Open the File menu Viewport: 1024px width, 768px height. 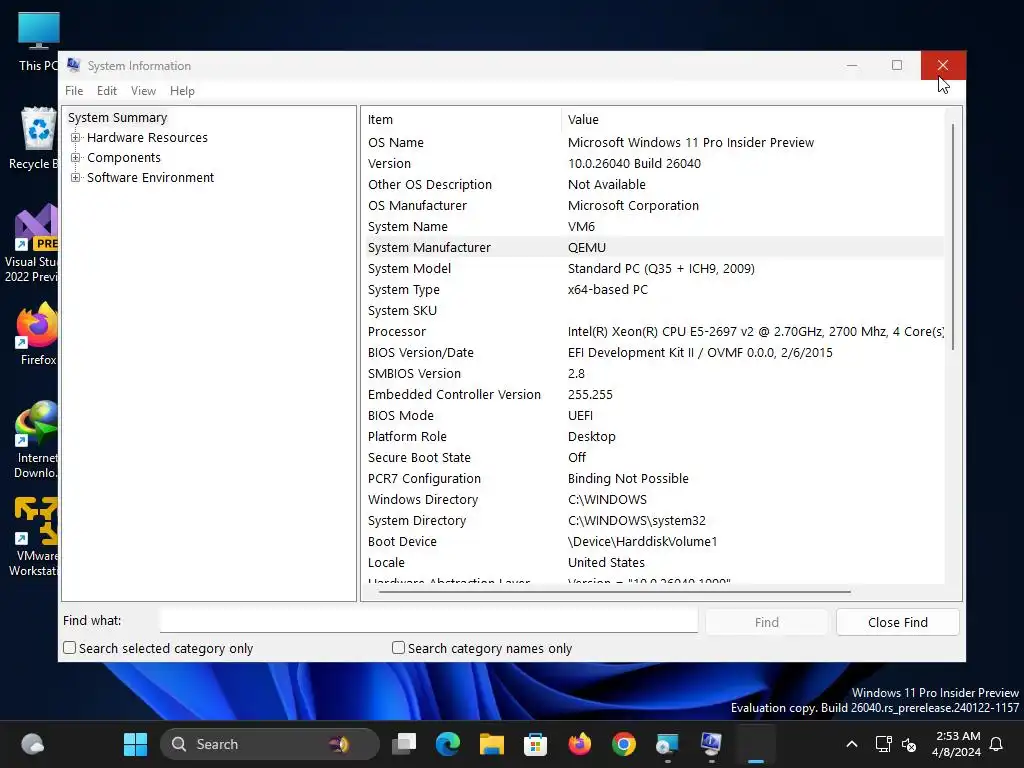point(74,91)
